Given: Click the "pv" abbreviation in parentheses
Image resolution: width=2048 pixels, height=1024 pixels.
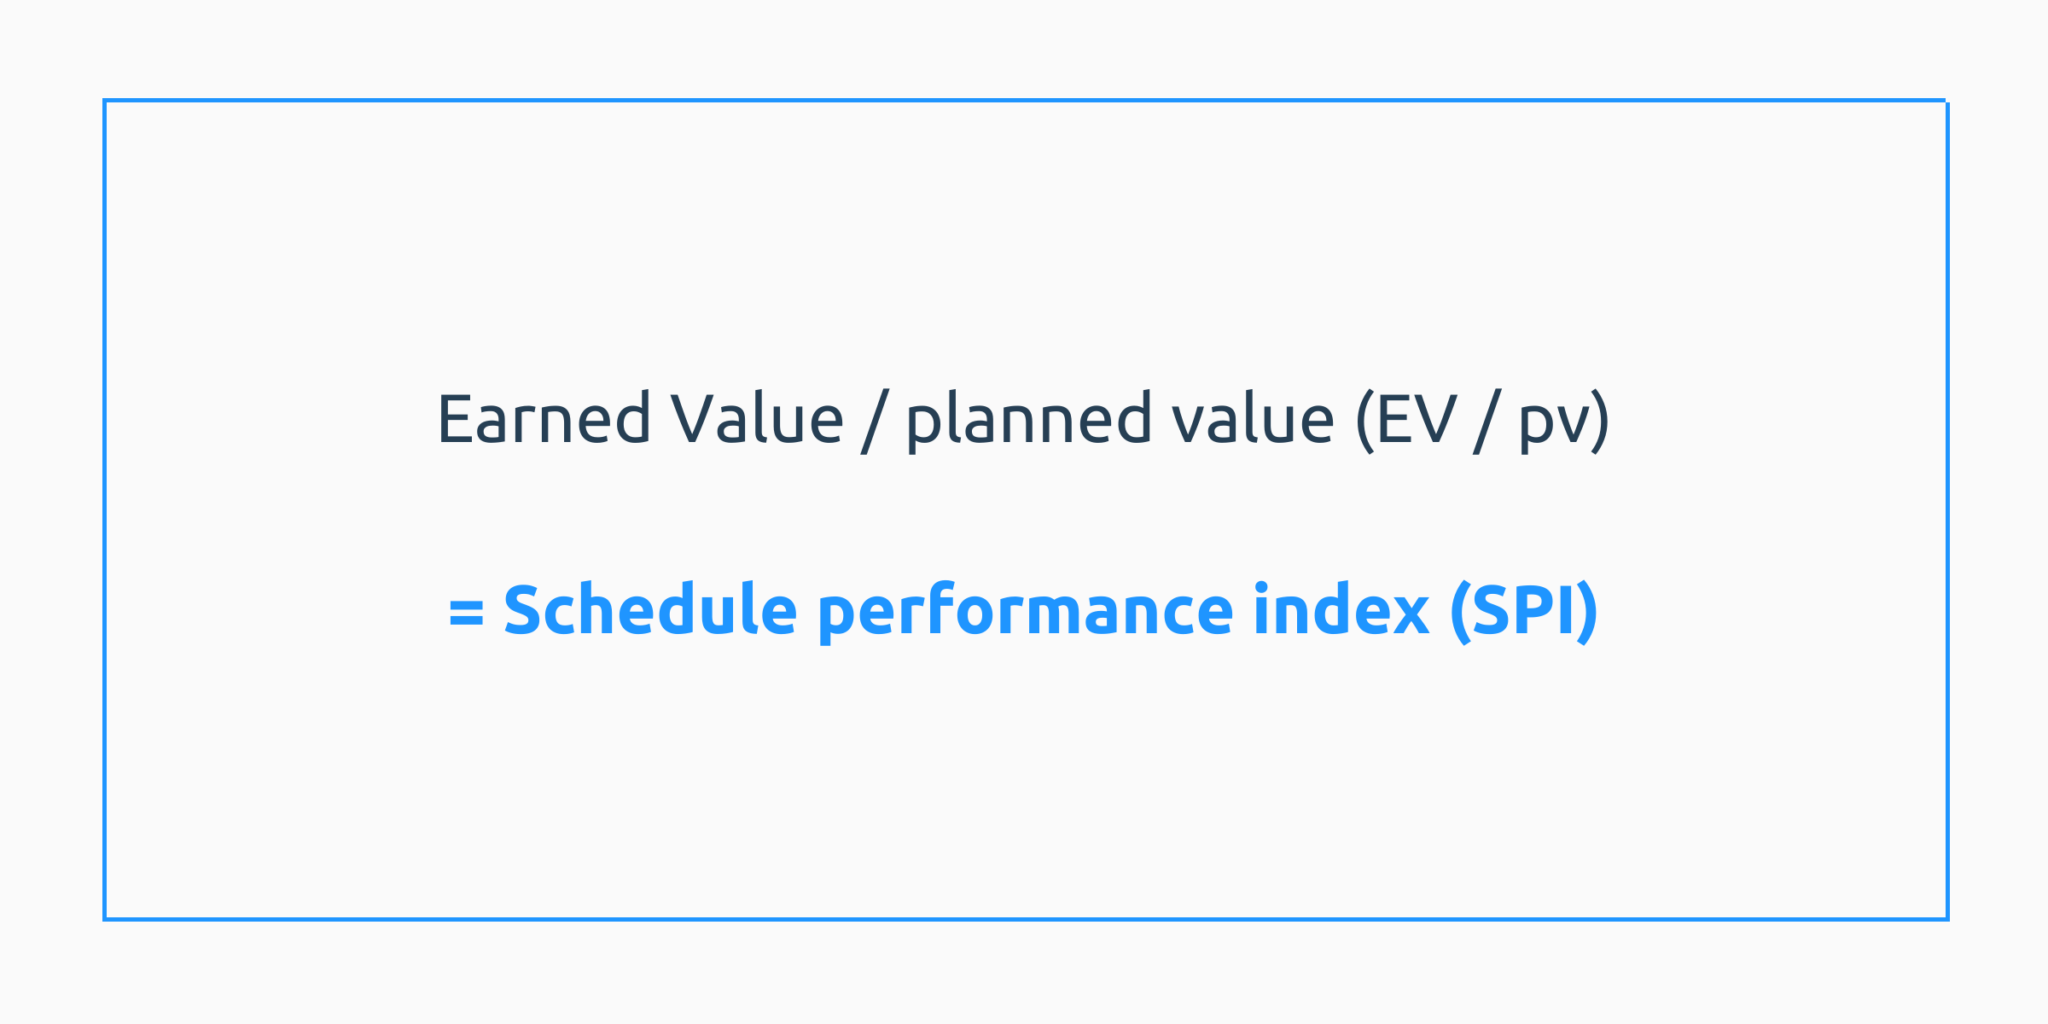Looking at the screenshot, I should [1549, 423].
